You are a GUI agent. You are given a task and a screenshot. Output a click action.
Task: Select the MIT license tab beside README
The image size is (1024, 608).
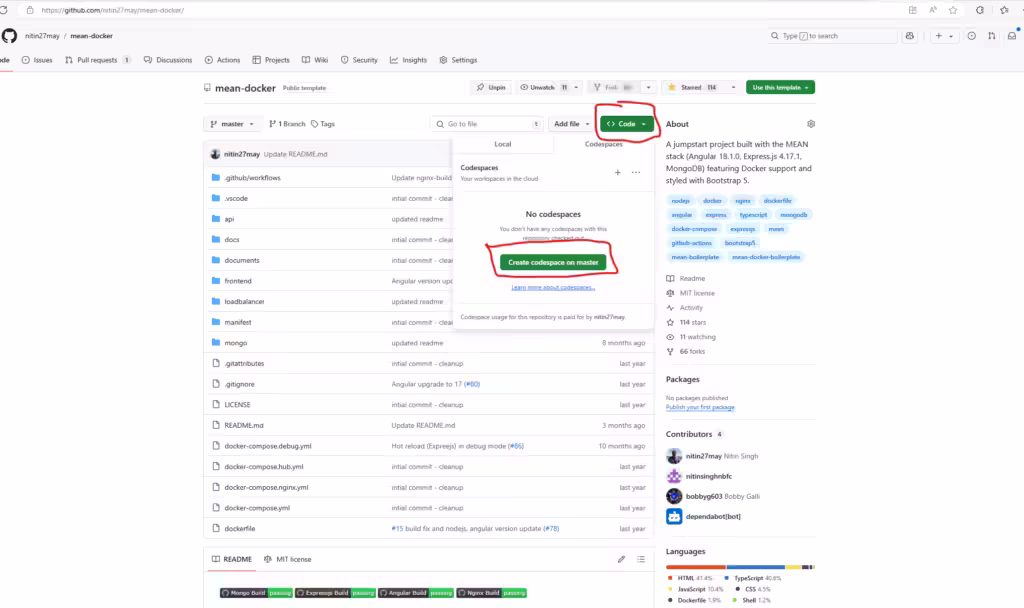coord(287,559)
